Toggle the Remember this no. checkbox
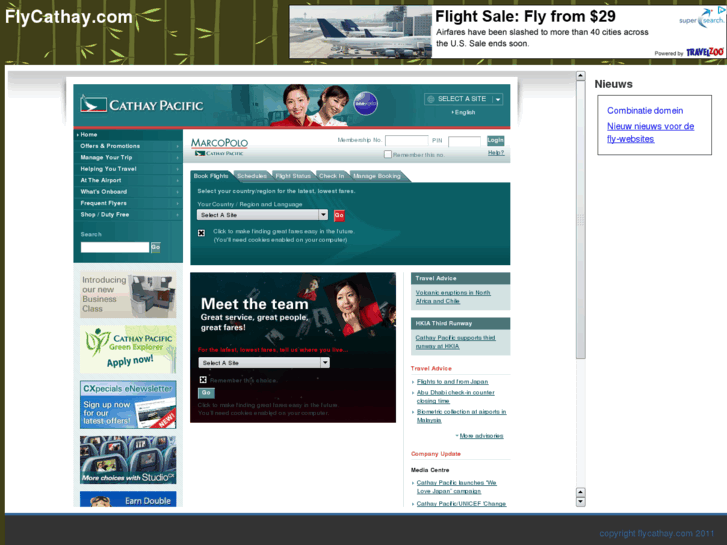Image resolution: width=727 pixels, height=545 pixels. pyautogui.click(x=388, y=154)
